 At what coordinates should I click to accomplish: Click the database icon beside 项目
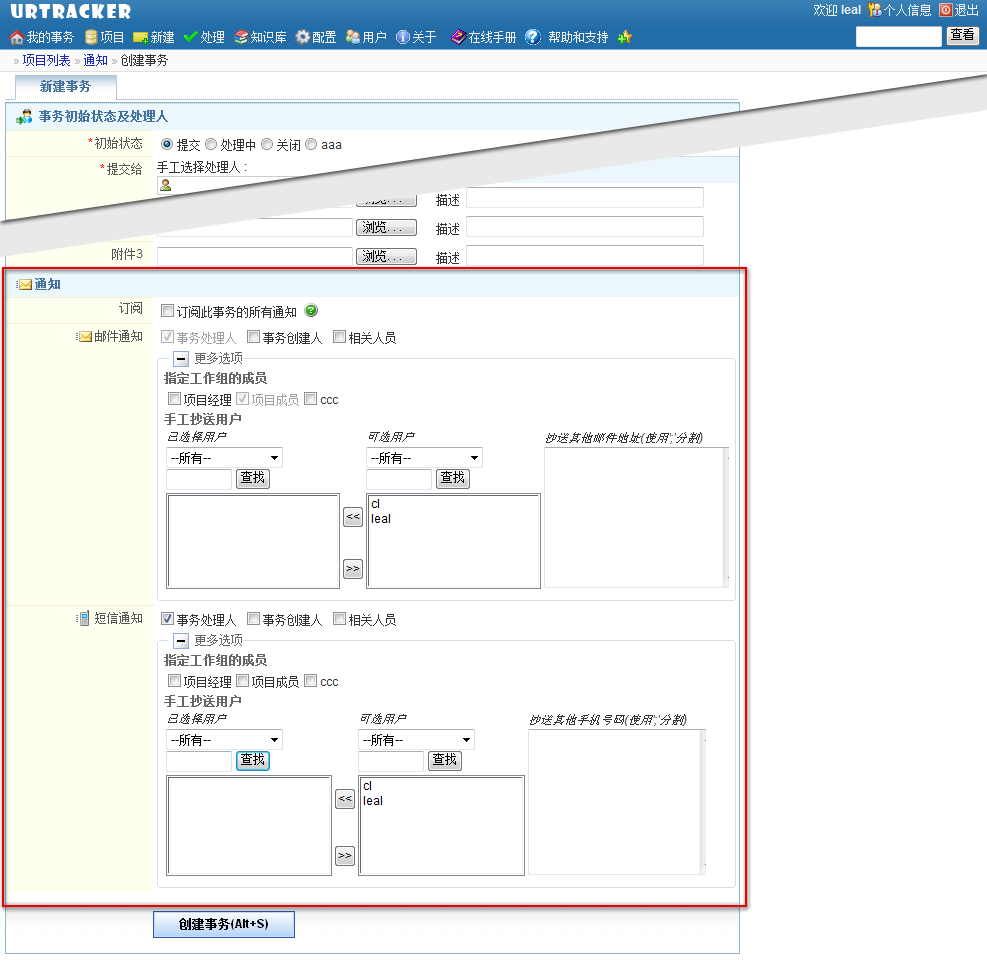pos(91,37)
